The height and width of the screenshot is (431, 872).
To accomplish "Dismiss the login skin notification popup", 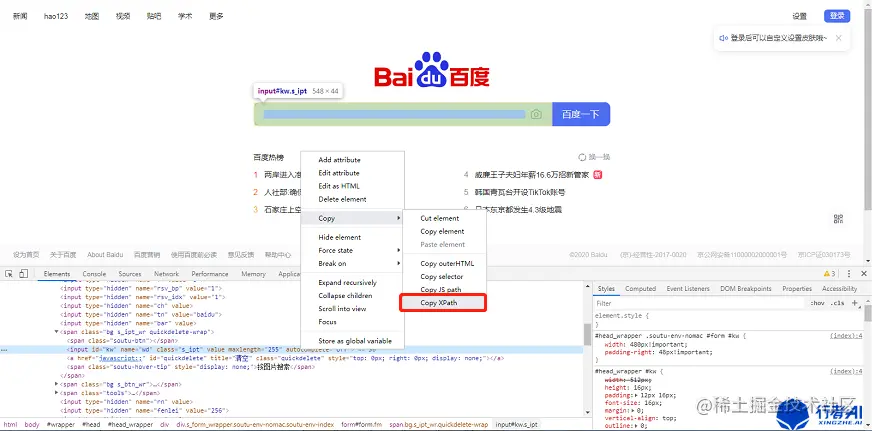I will [x=839, y=38].
